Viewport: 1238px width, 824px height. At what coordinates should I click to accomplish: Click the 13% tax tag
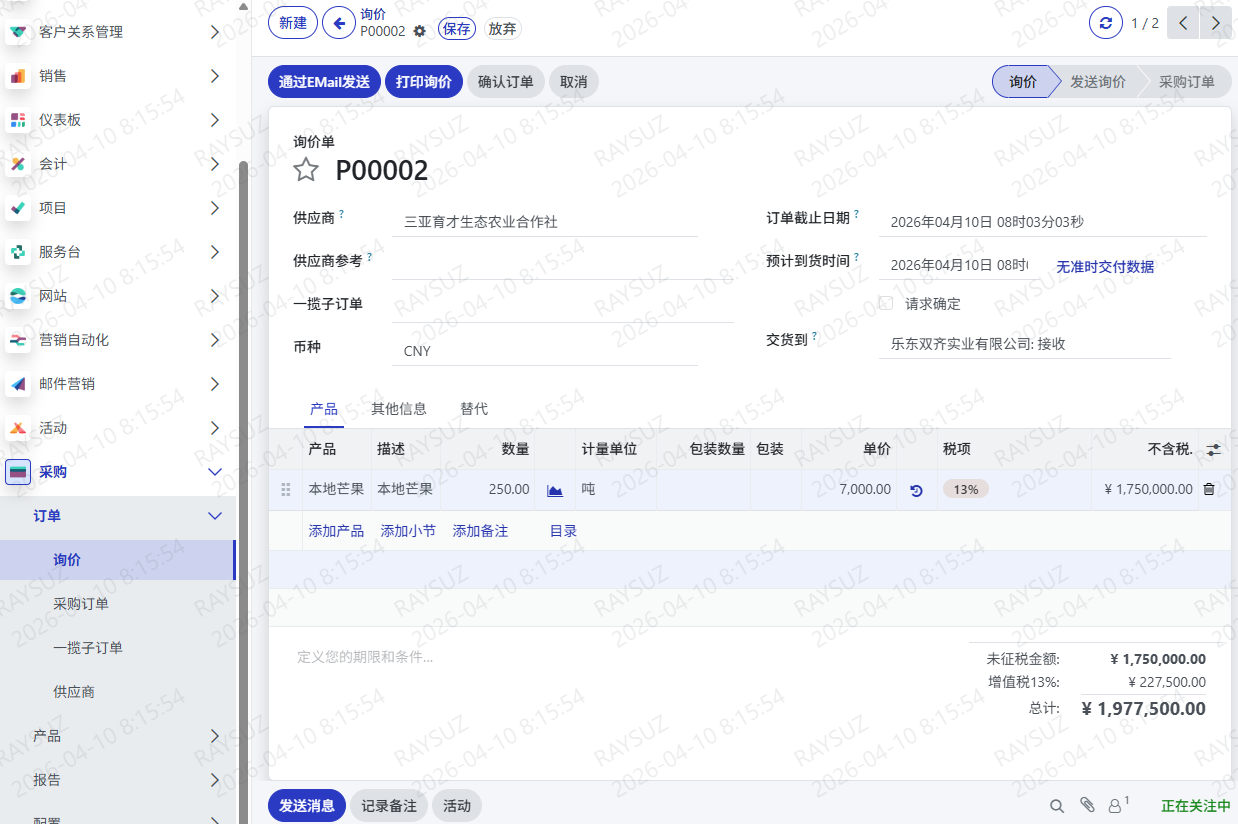[x=966, y=490]
